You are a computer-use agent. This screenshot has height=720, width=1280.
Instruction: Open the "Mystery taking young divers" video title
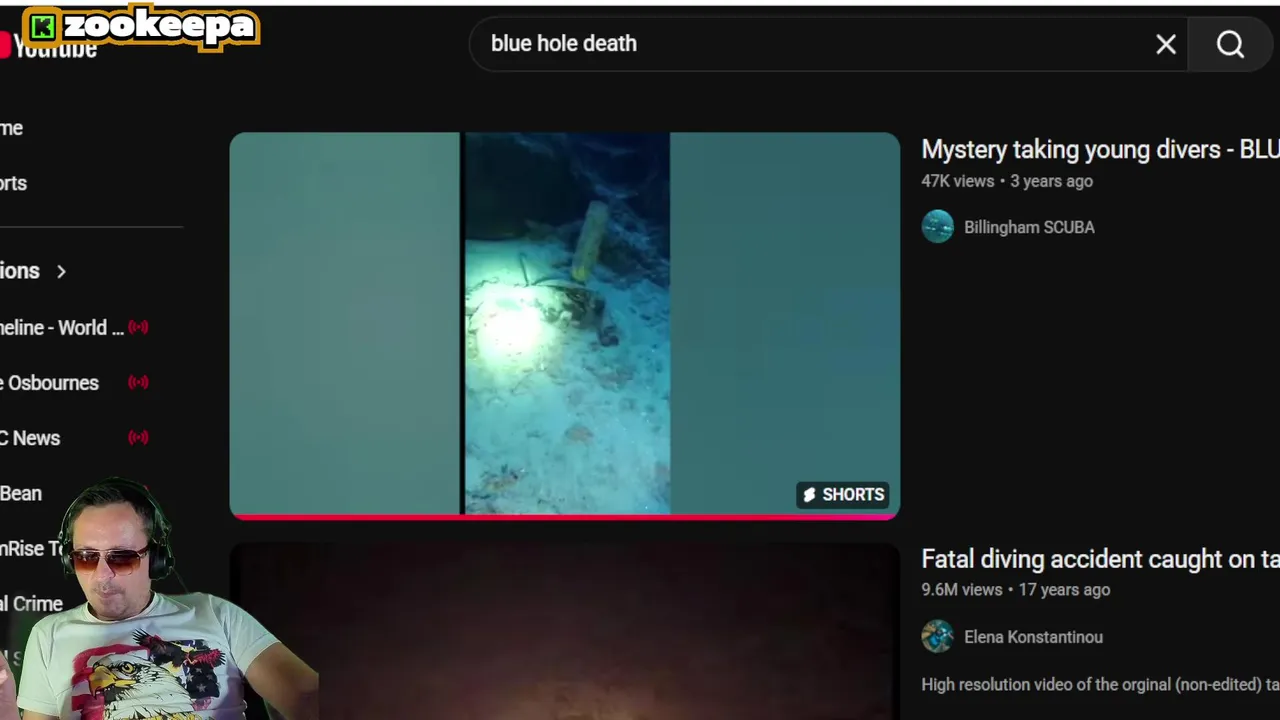[x=1100, y=150]
